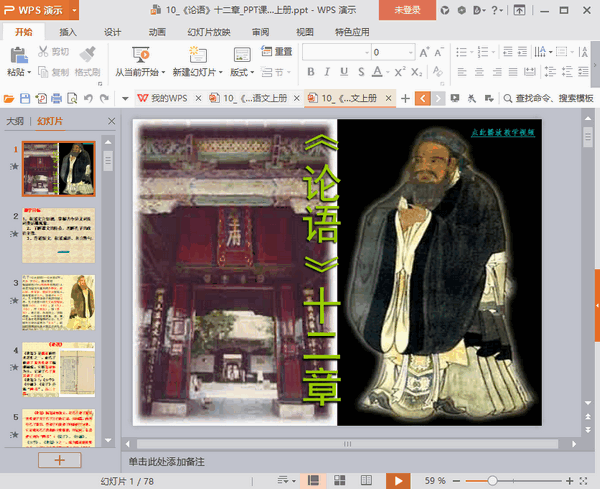Select slide 2 thumbnail
The width and height of the screenshot is (600, 489).
[x=59, y=235]
